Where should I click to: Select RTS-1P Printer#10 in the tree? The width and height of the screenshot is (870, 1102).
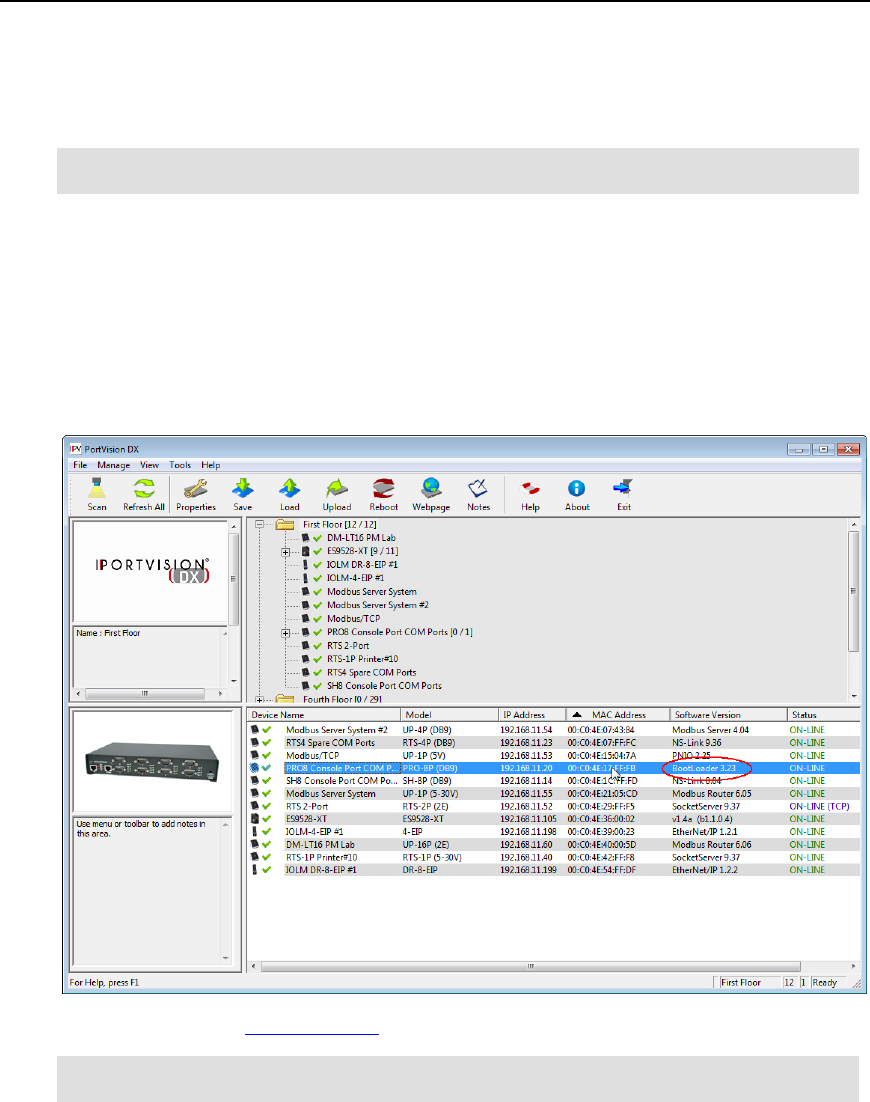(363, 659)
